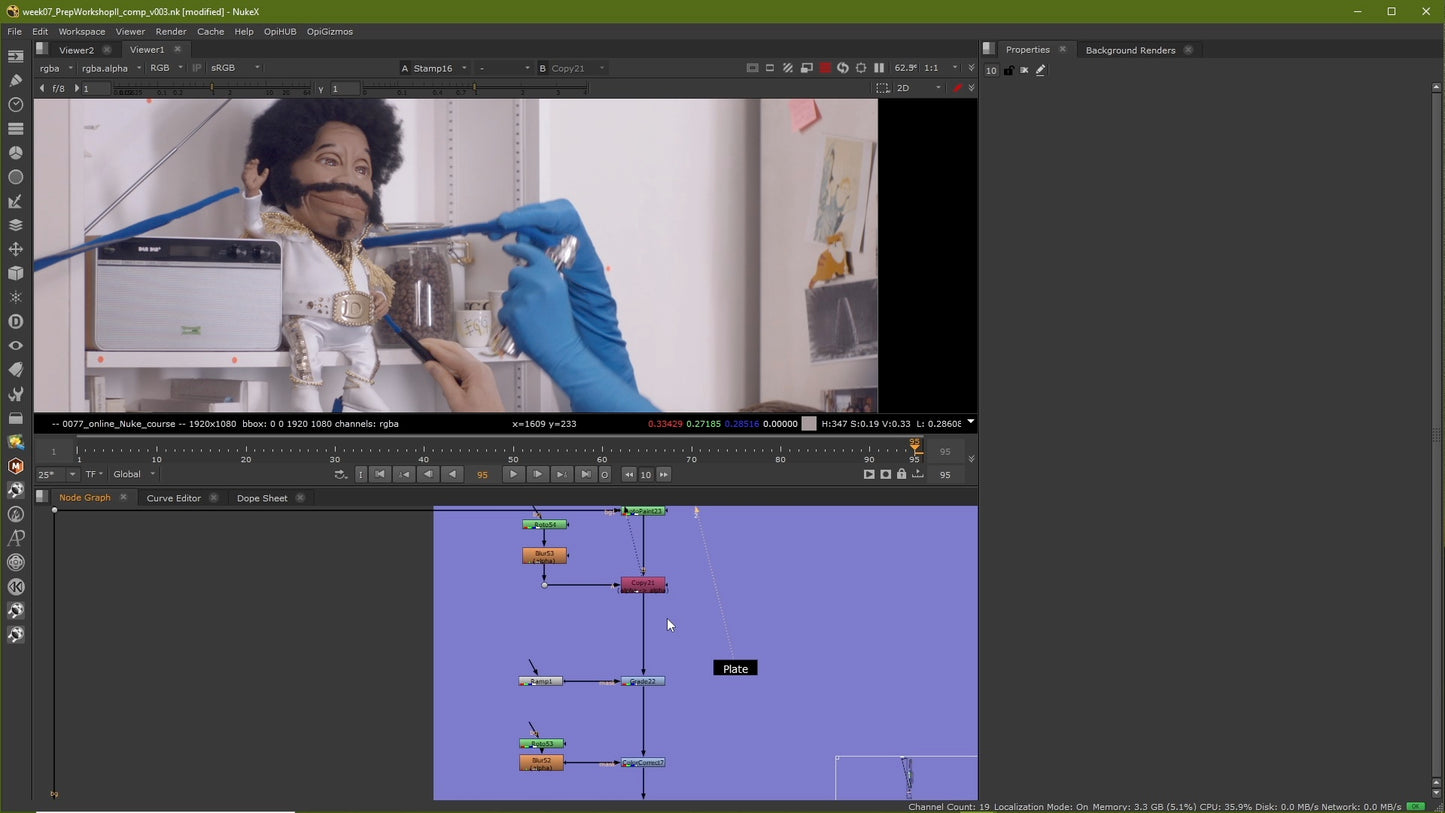Toggle the viewer lock icon near timeline

(x=901, y=474)
